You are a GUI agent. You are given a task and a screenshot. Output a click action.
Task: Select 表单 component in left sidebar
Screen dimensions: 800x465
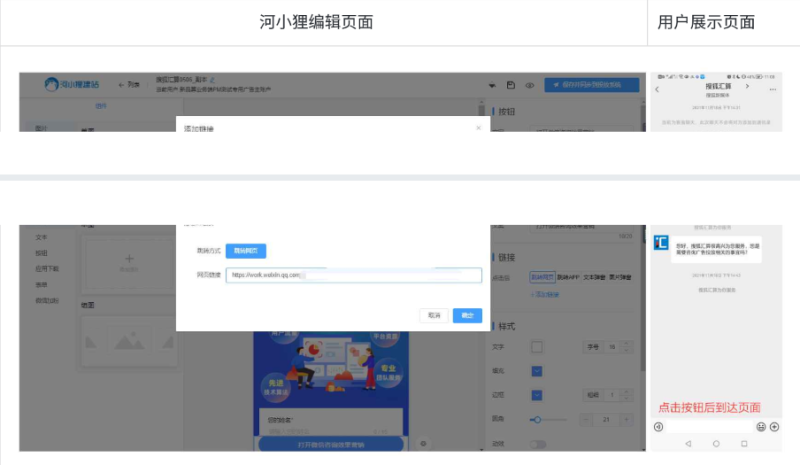click(41, 285)
